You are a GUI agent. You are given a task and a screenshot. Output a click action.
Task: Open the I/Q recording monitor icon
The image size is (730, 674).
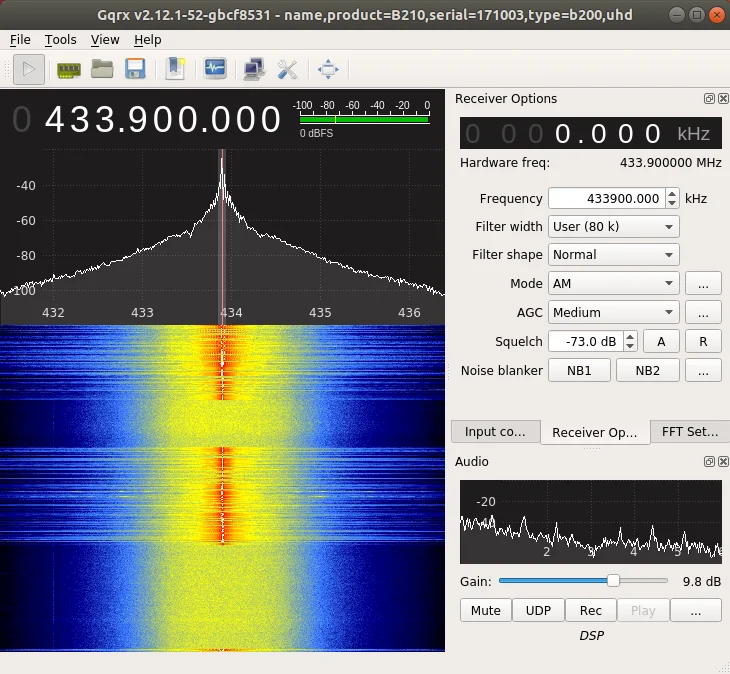coord(215,69)
